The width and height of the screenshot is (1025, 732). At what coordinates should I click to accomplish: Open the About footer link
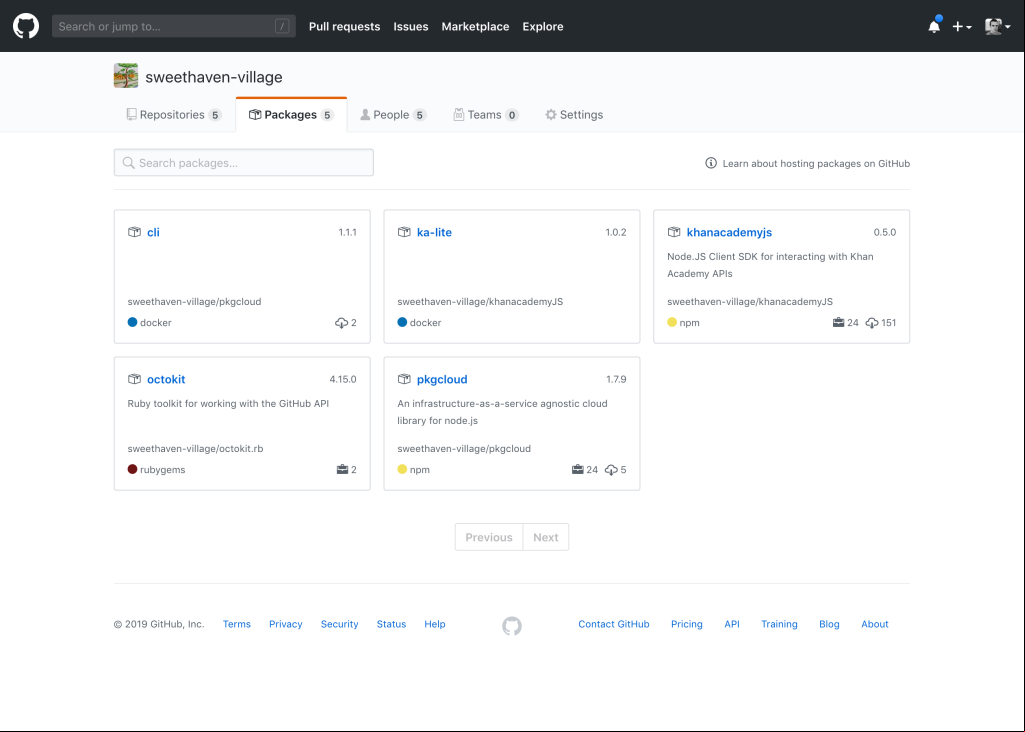(875, 624)
